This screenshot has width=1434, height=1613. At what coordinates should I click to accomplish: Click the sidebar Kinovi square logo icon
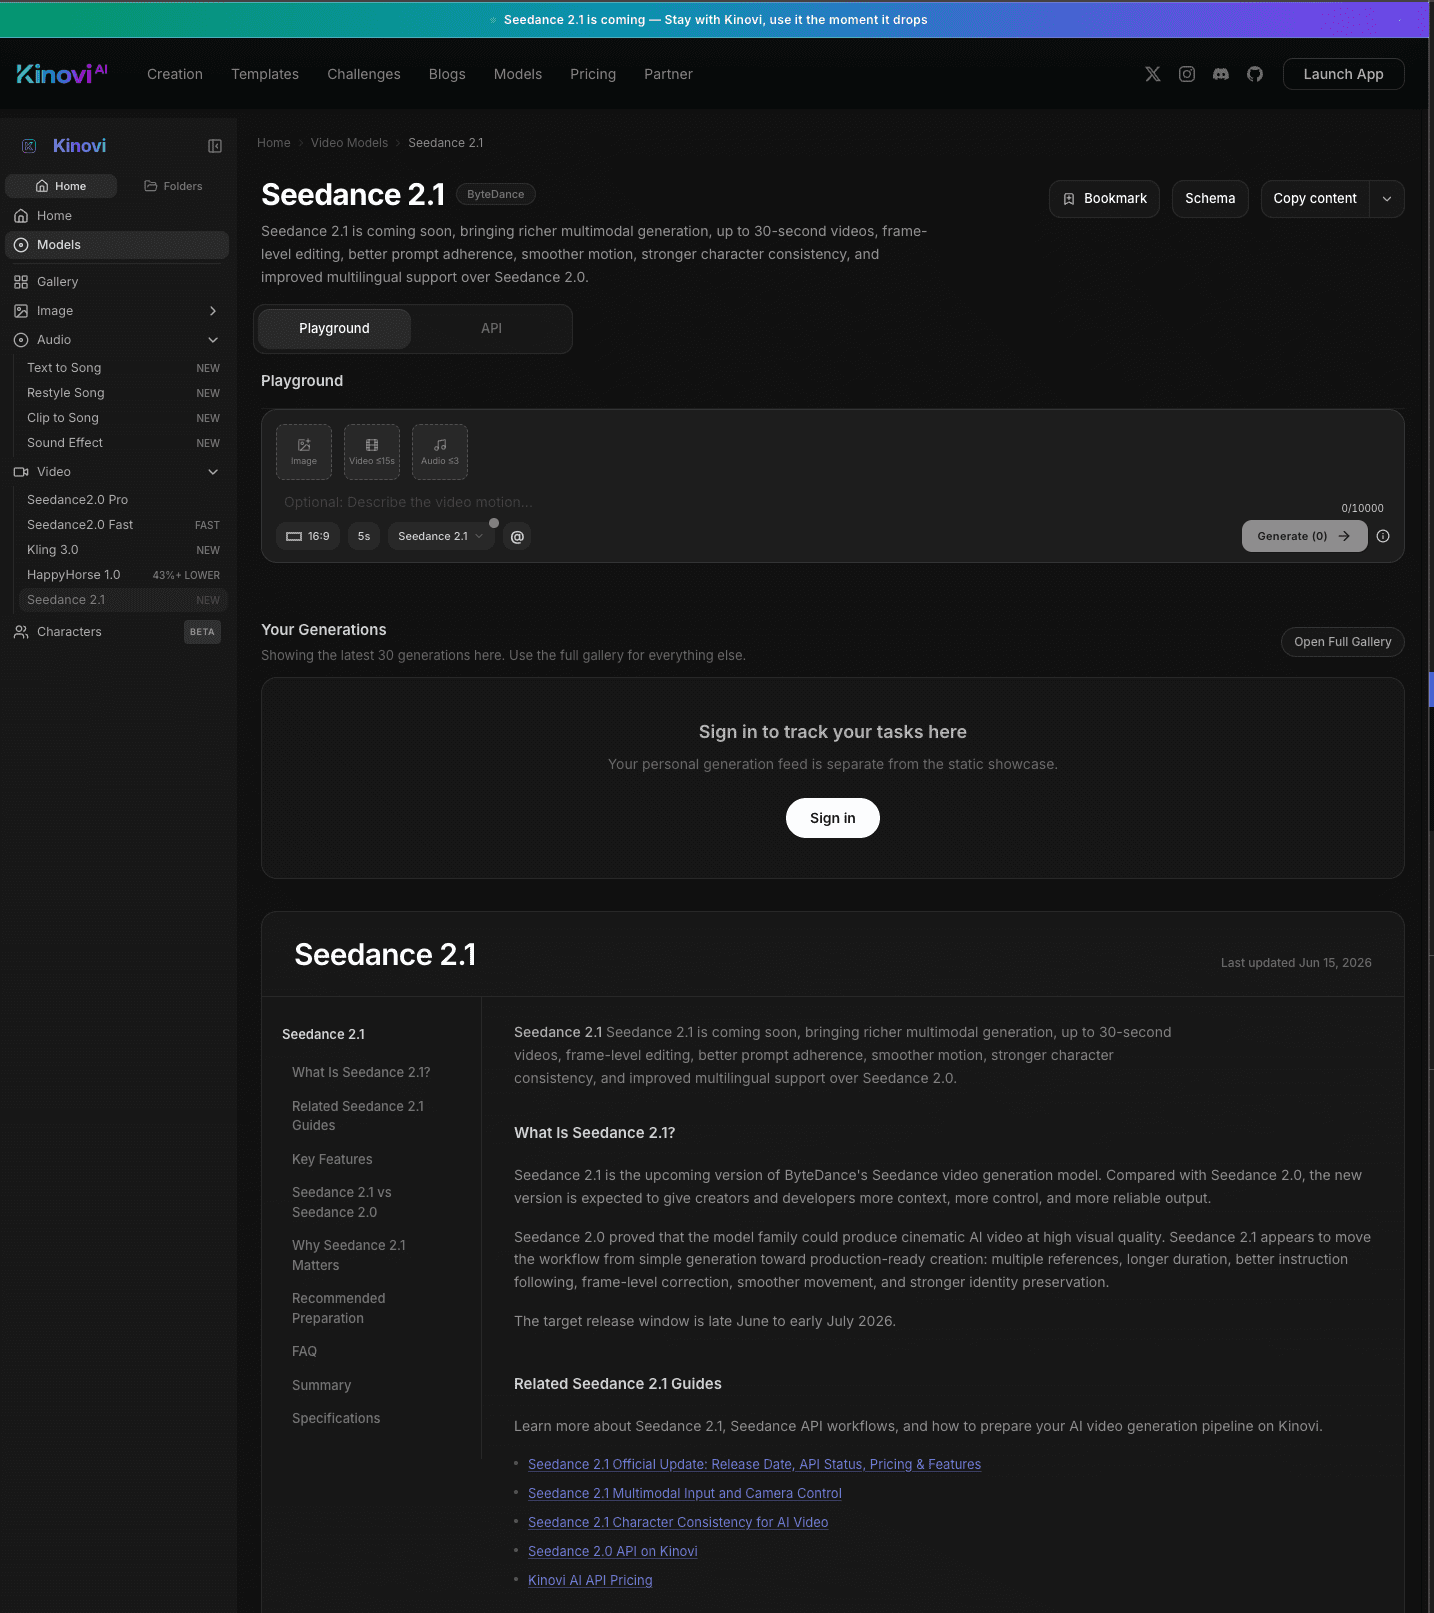click(x=29, y=146)
